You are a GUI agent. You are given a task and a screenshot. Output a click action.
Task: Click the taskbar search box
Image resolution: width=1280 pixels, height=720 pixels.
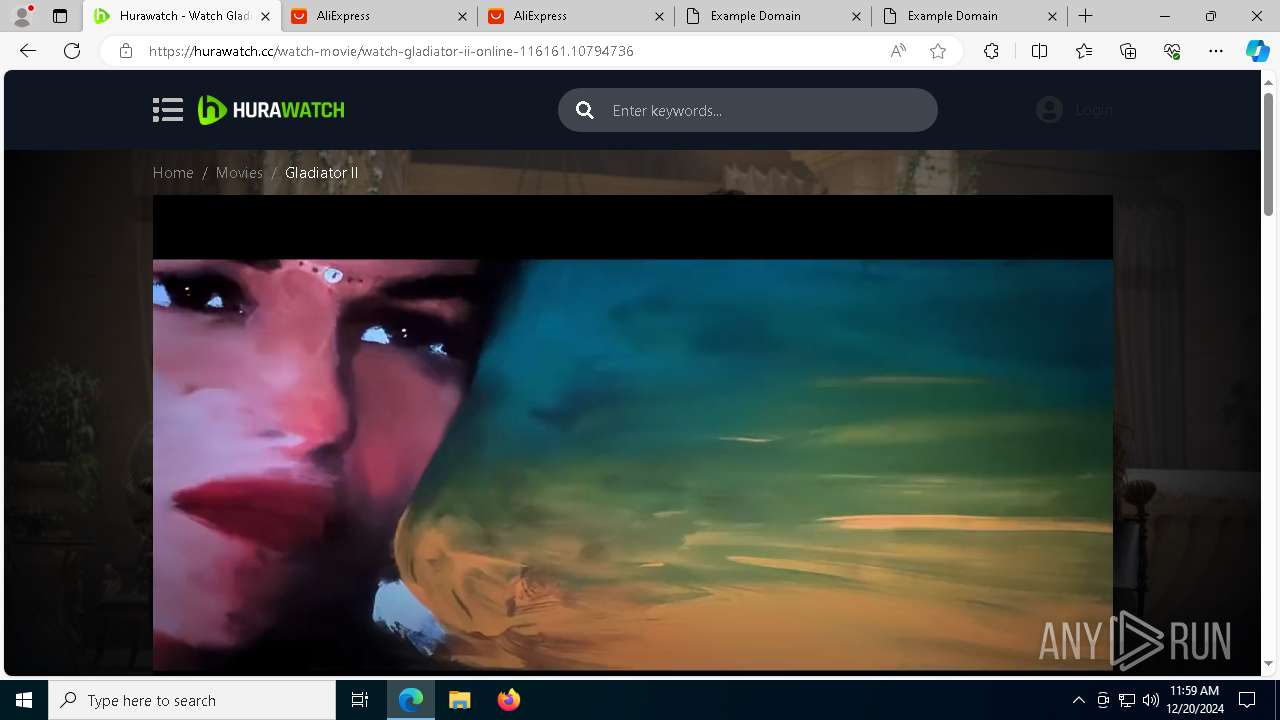click(x=192, y=700)
